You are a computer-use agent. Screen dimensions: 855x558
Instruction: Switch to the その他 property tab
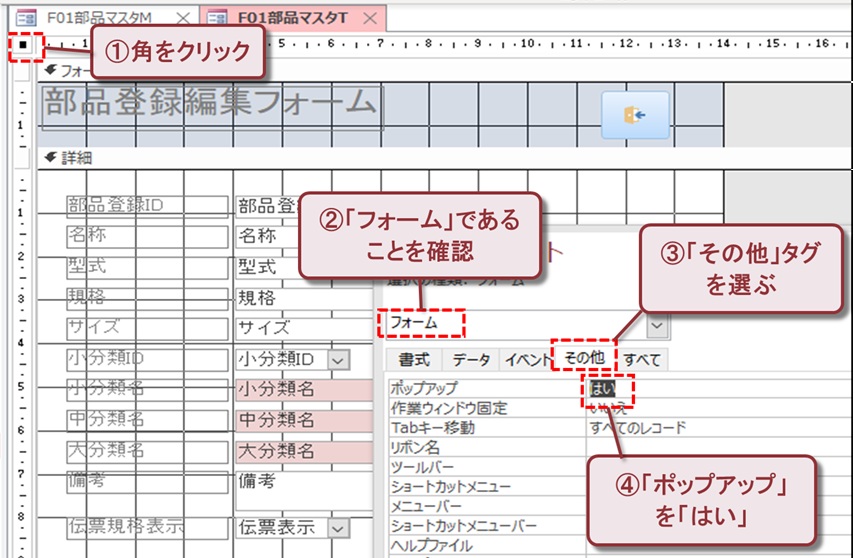(x=582, y=358)
